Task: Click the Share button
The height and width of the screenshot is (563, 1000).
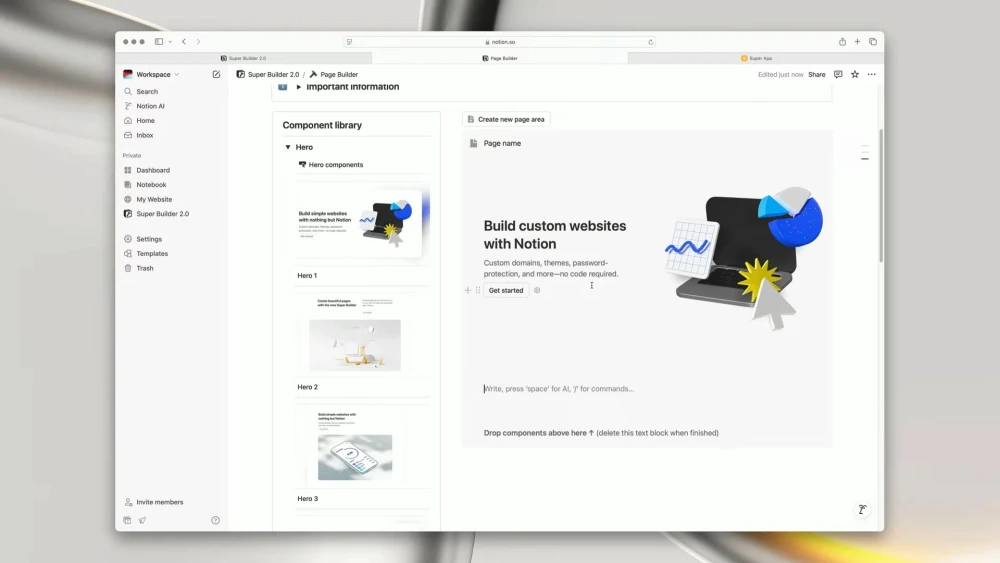Action: (x=816, y=75)
